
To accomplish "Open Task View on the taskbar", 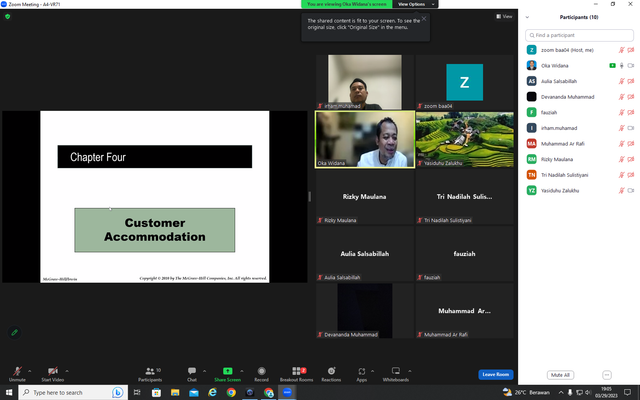I will [x=137, y=392].
